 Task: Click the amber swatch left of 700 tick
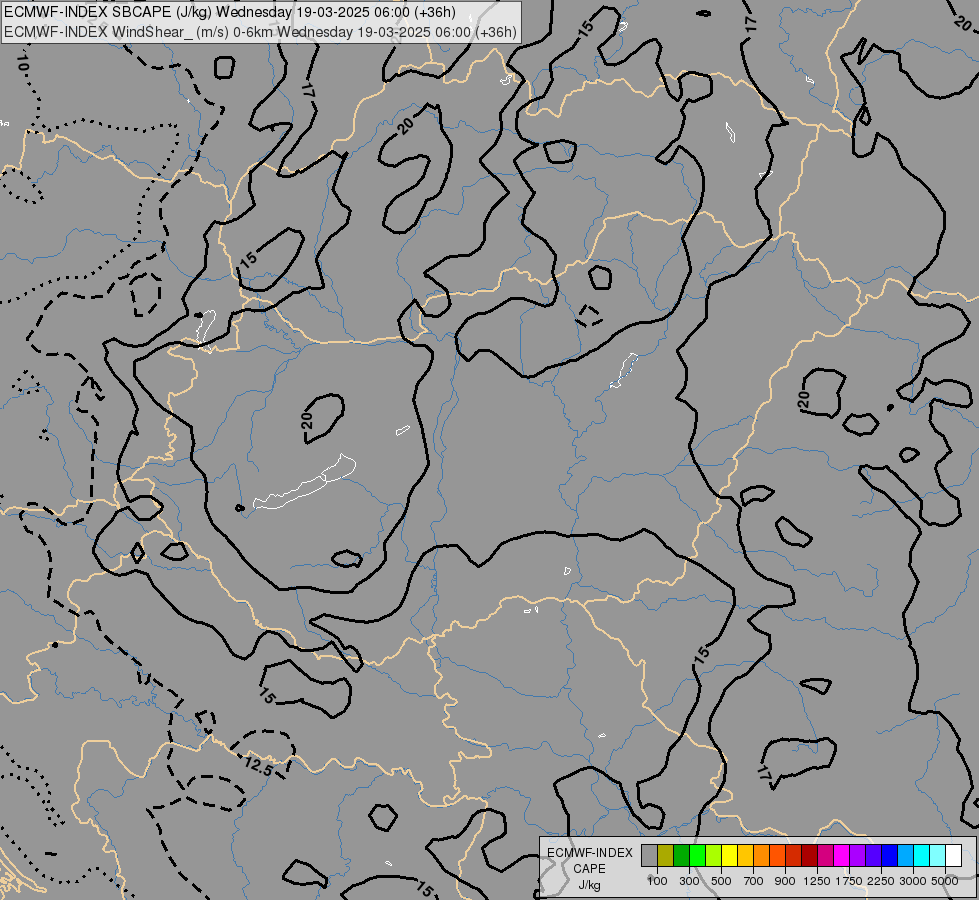coord(745,856)
